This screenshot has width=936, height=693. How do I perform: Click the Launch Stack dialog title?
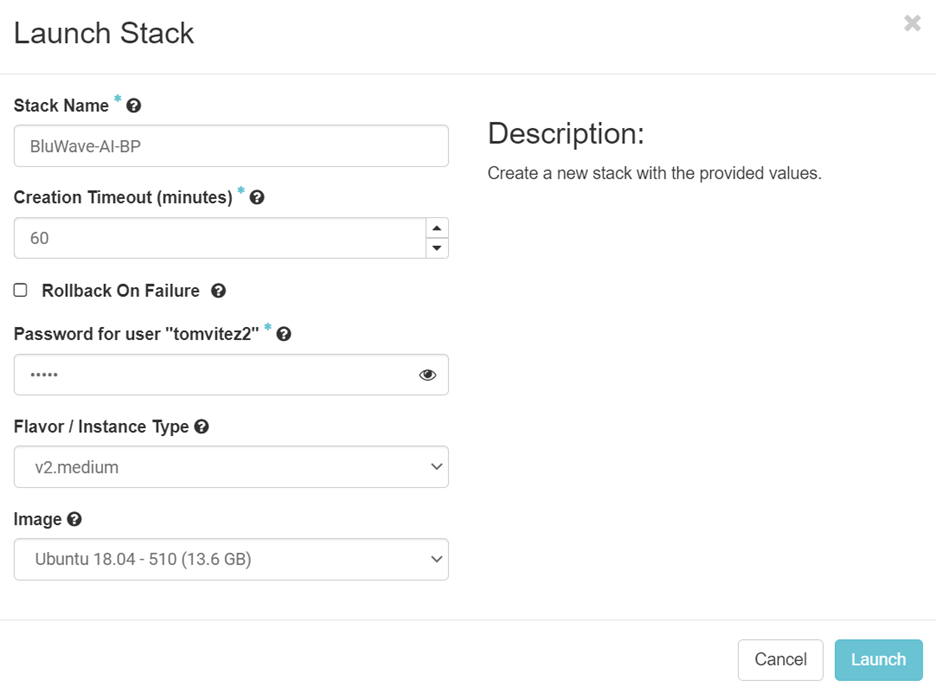coord(104,33)
